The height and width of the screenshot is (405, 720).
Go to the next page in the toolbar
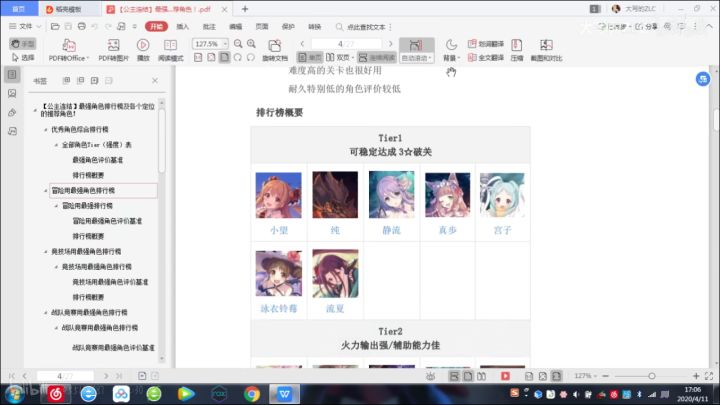391,44
